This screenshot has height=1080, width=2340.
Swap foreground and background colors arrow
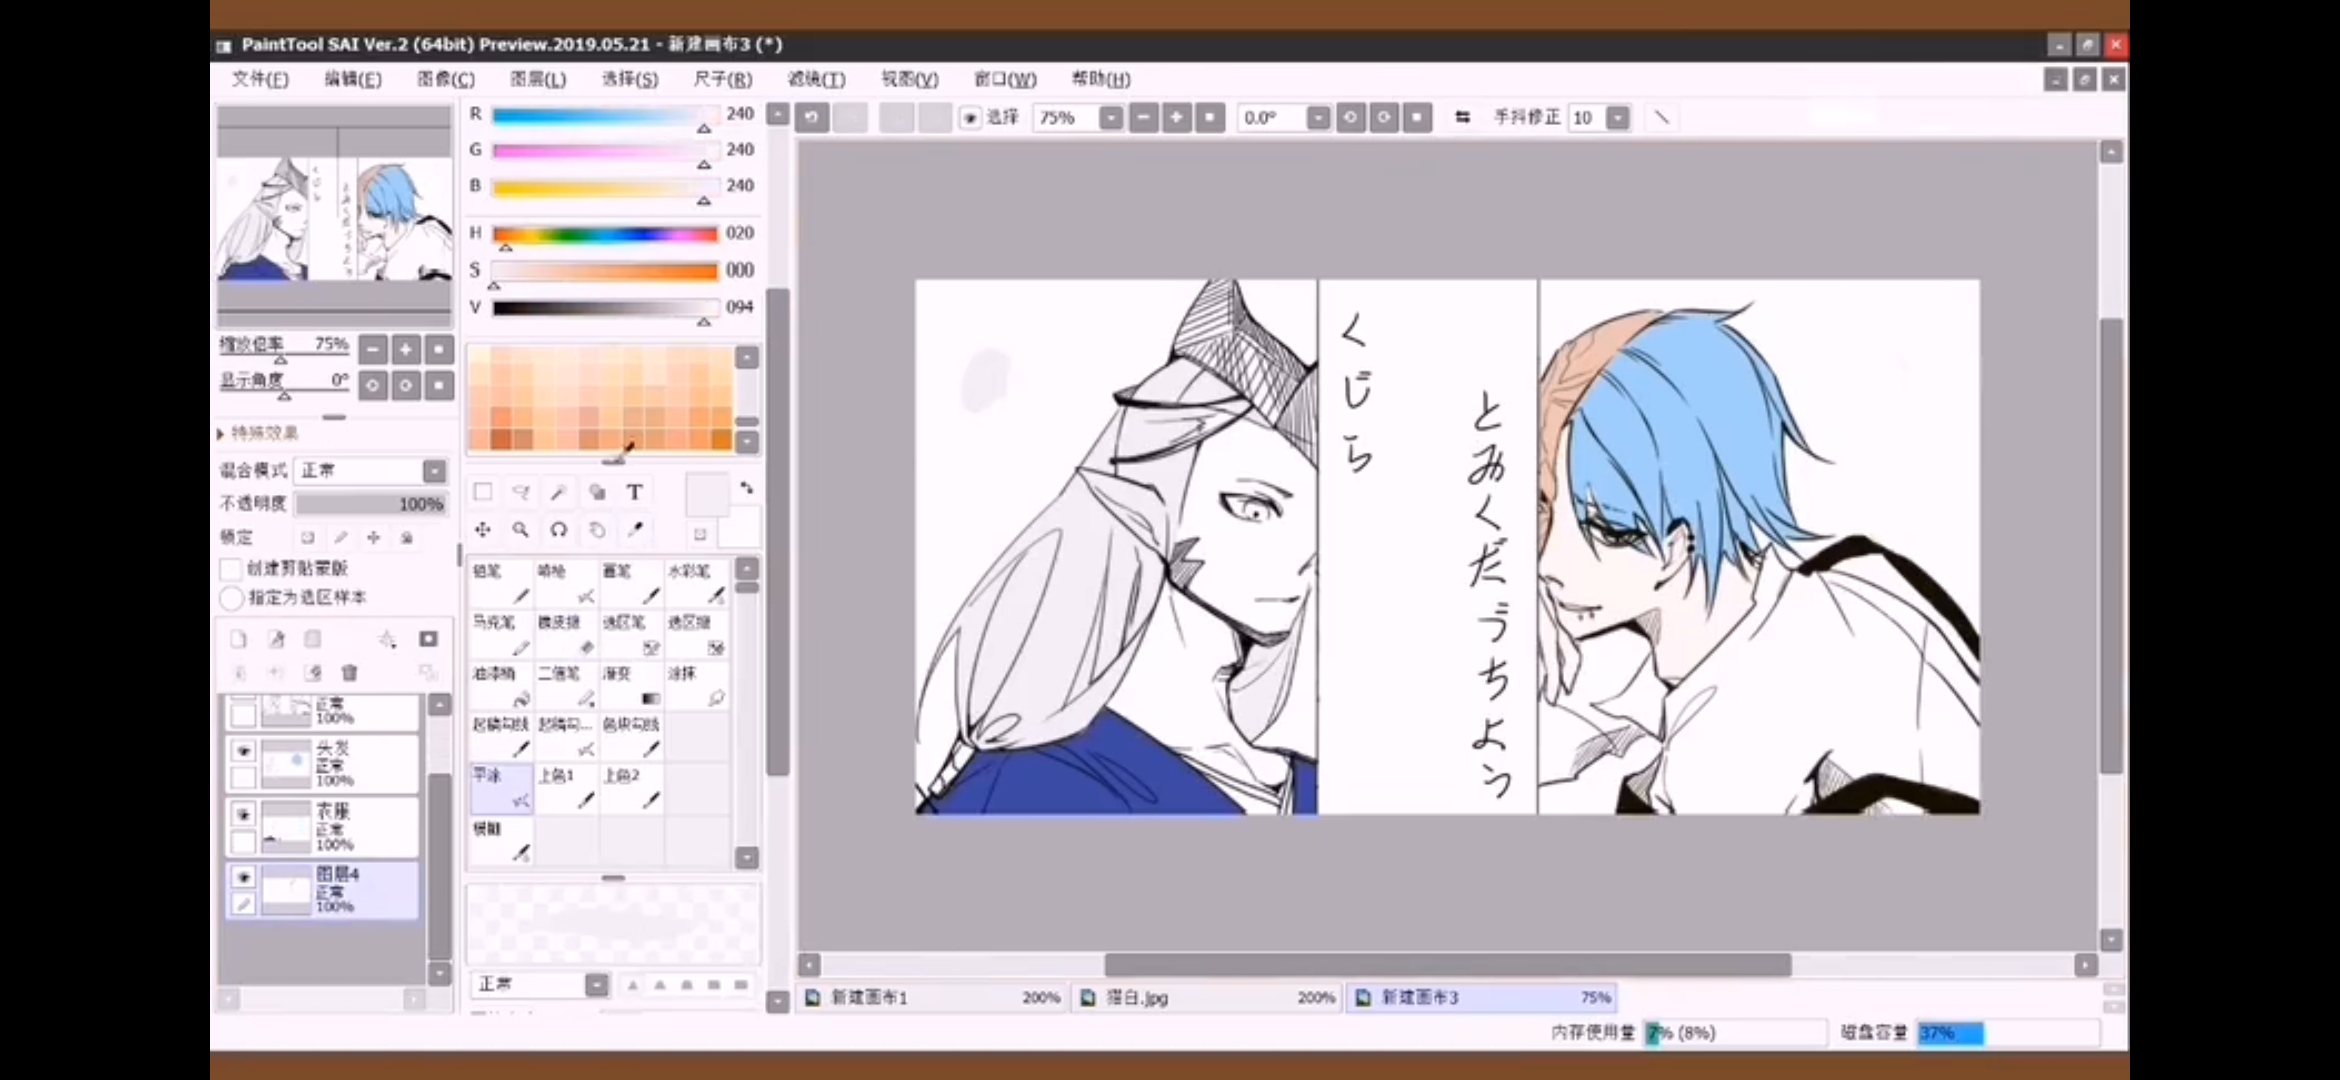pyautogui.click(x=746, y=488)
